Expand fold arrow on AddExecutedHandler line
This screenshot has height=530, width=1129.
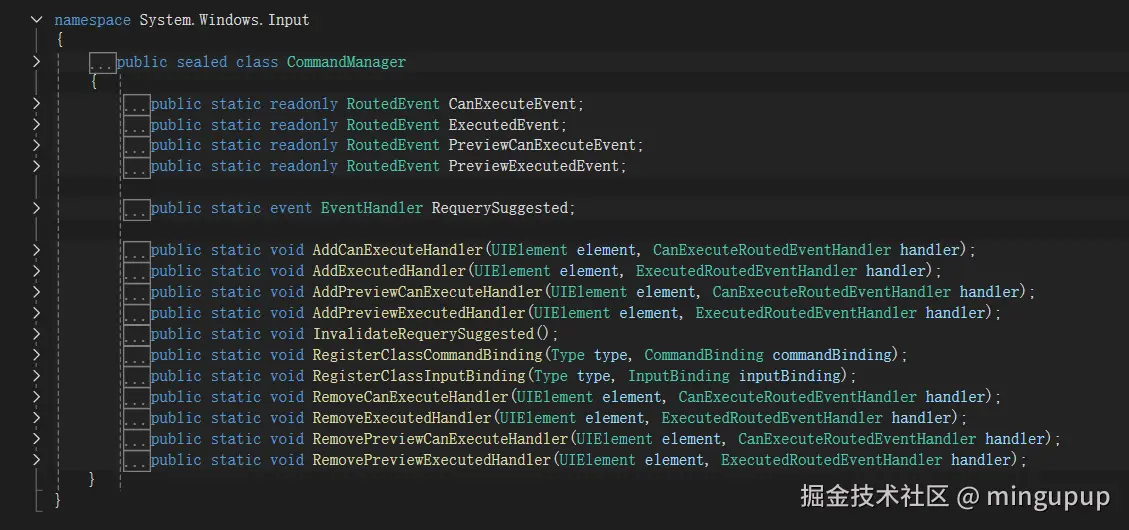(x=36, y=271)
